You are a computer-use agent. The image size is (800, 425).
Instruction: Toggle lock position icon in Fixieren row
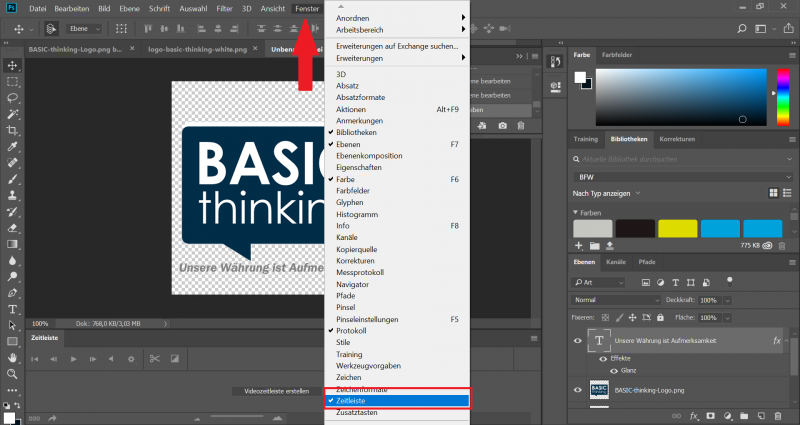[633, 317]
